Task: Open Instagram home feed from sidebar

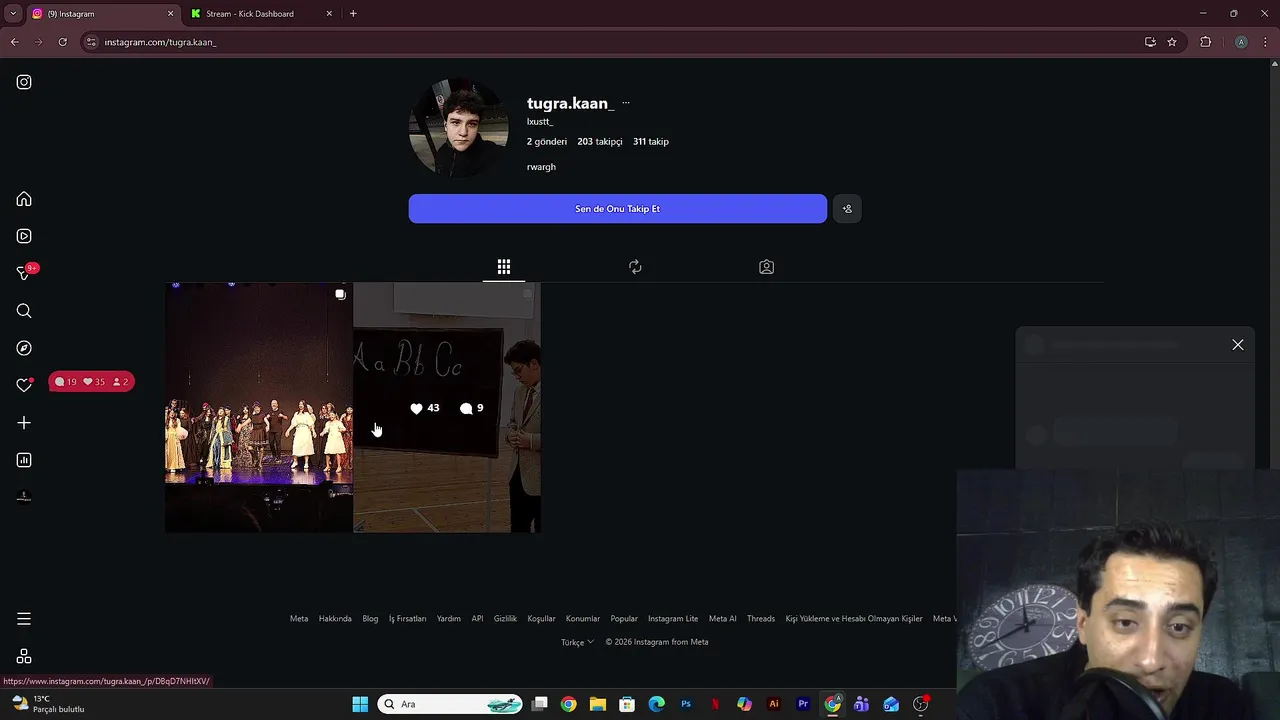Action: [24, 199]
